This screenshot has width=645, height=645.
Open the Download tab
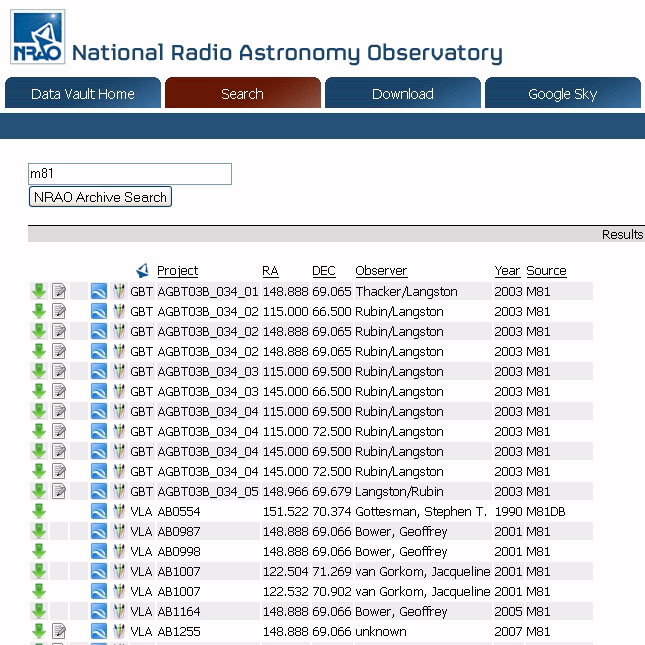[x=403, y=93]
